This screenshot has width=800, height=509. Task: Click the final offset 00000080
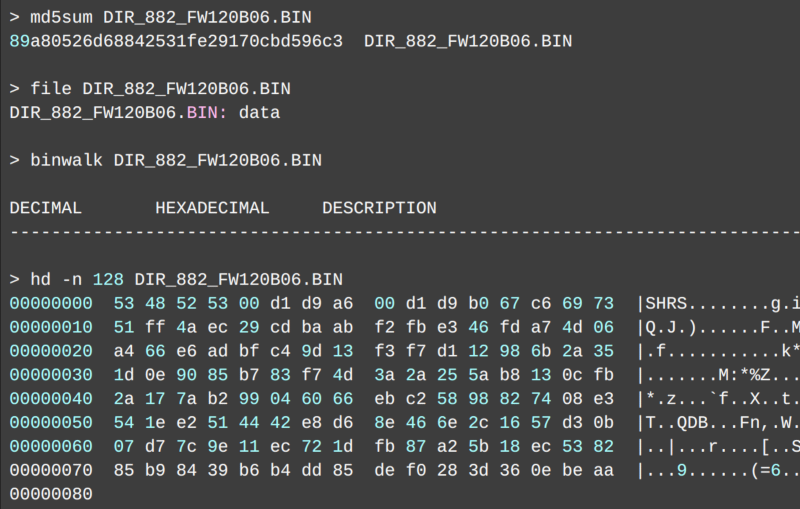coord(51,494)
